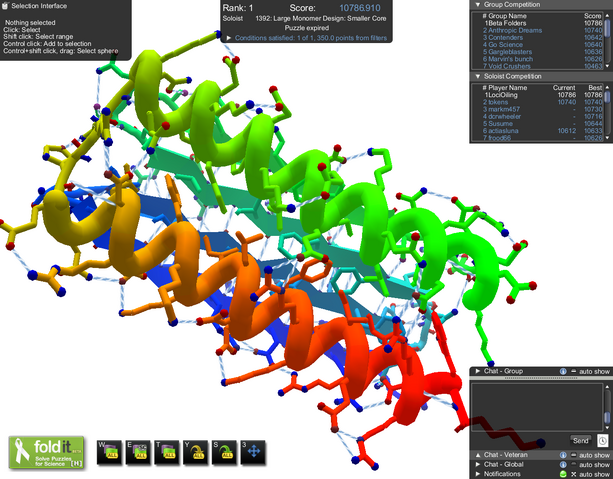Click the chat panel resize grip handle
Screen dimensions: 613x479
(540, 378)
